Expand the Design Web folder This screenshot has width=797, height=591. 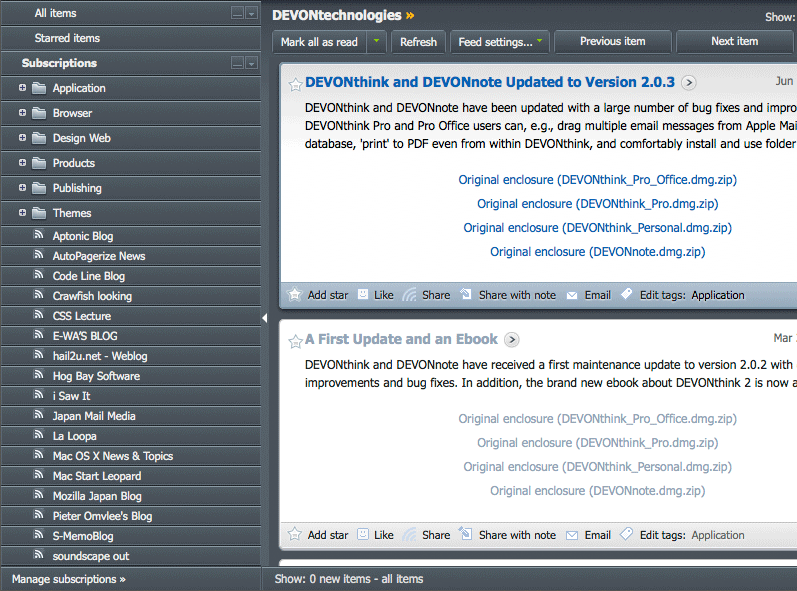[x=22, y=137]
